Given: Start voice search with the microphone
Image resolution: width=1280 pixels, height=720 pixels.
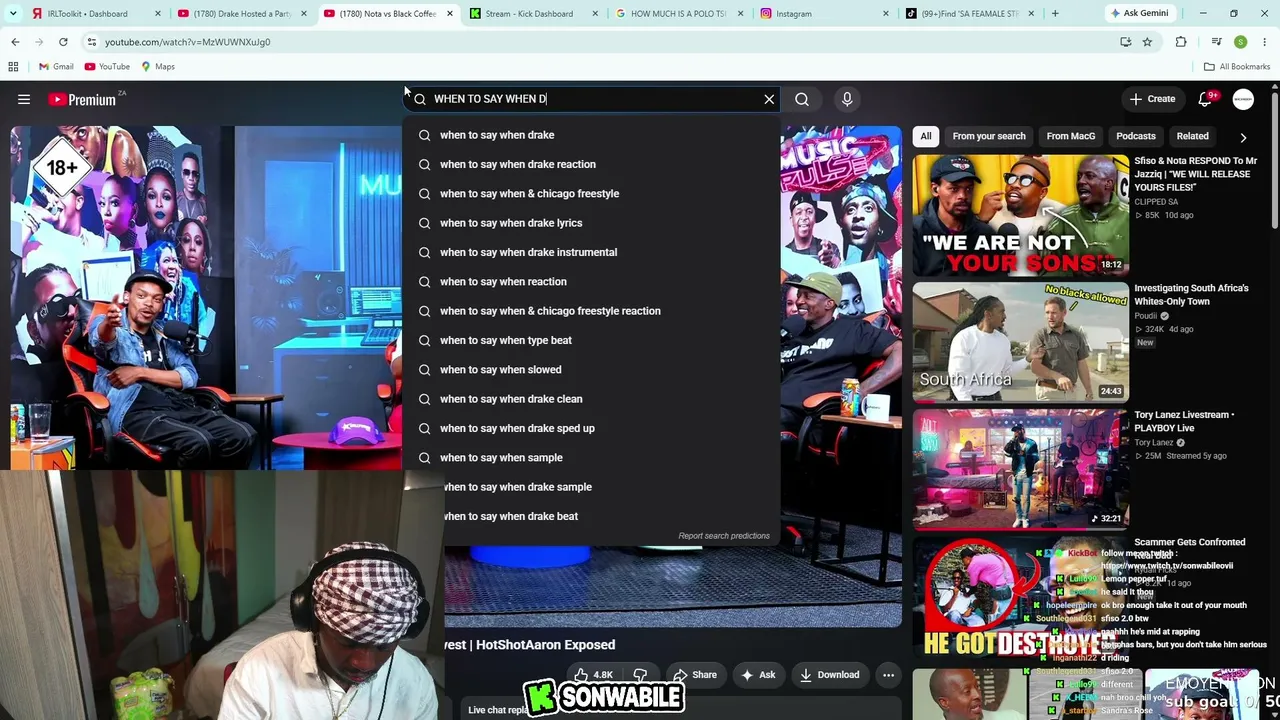Looking at the screenshot, I should [x=847, y=99].
